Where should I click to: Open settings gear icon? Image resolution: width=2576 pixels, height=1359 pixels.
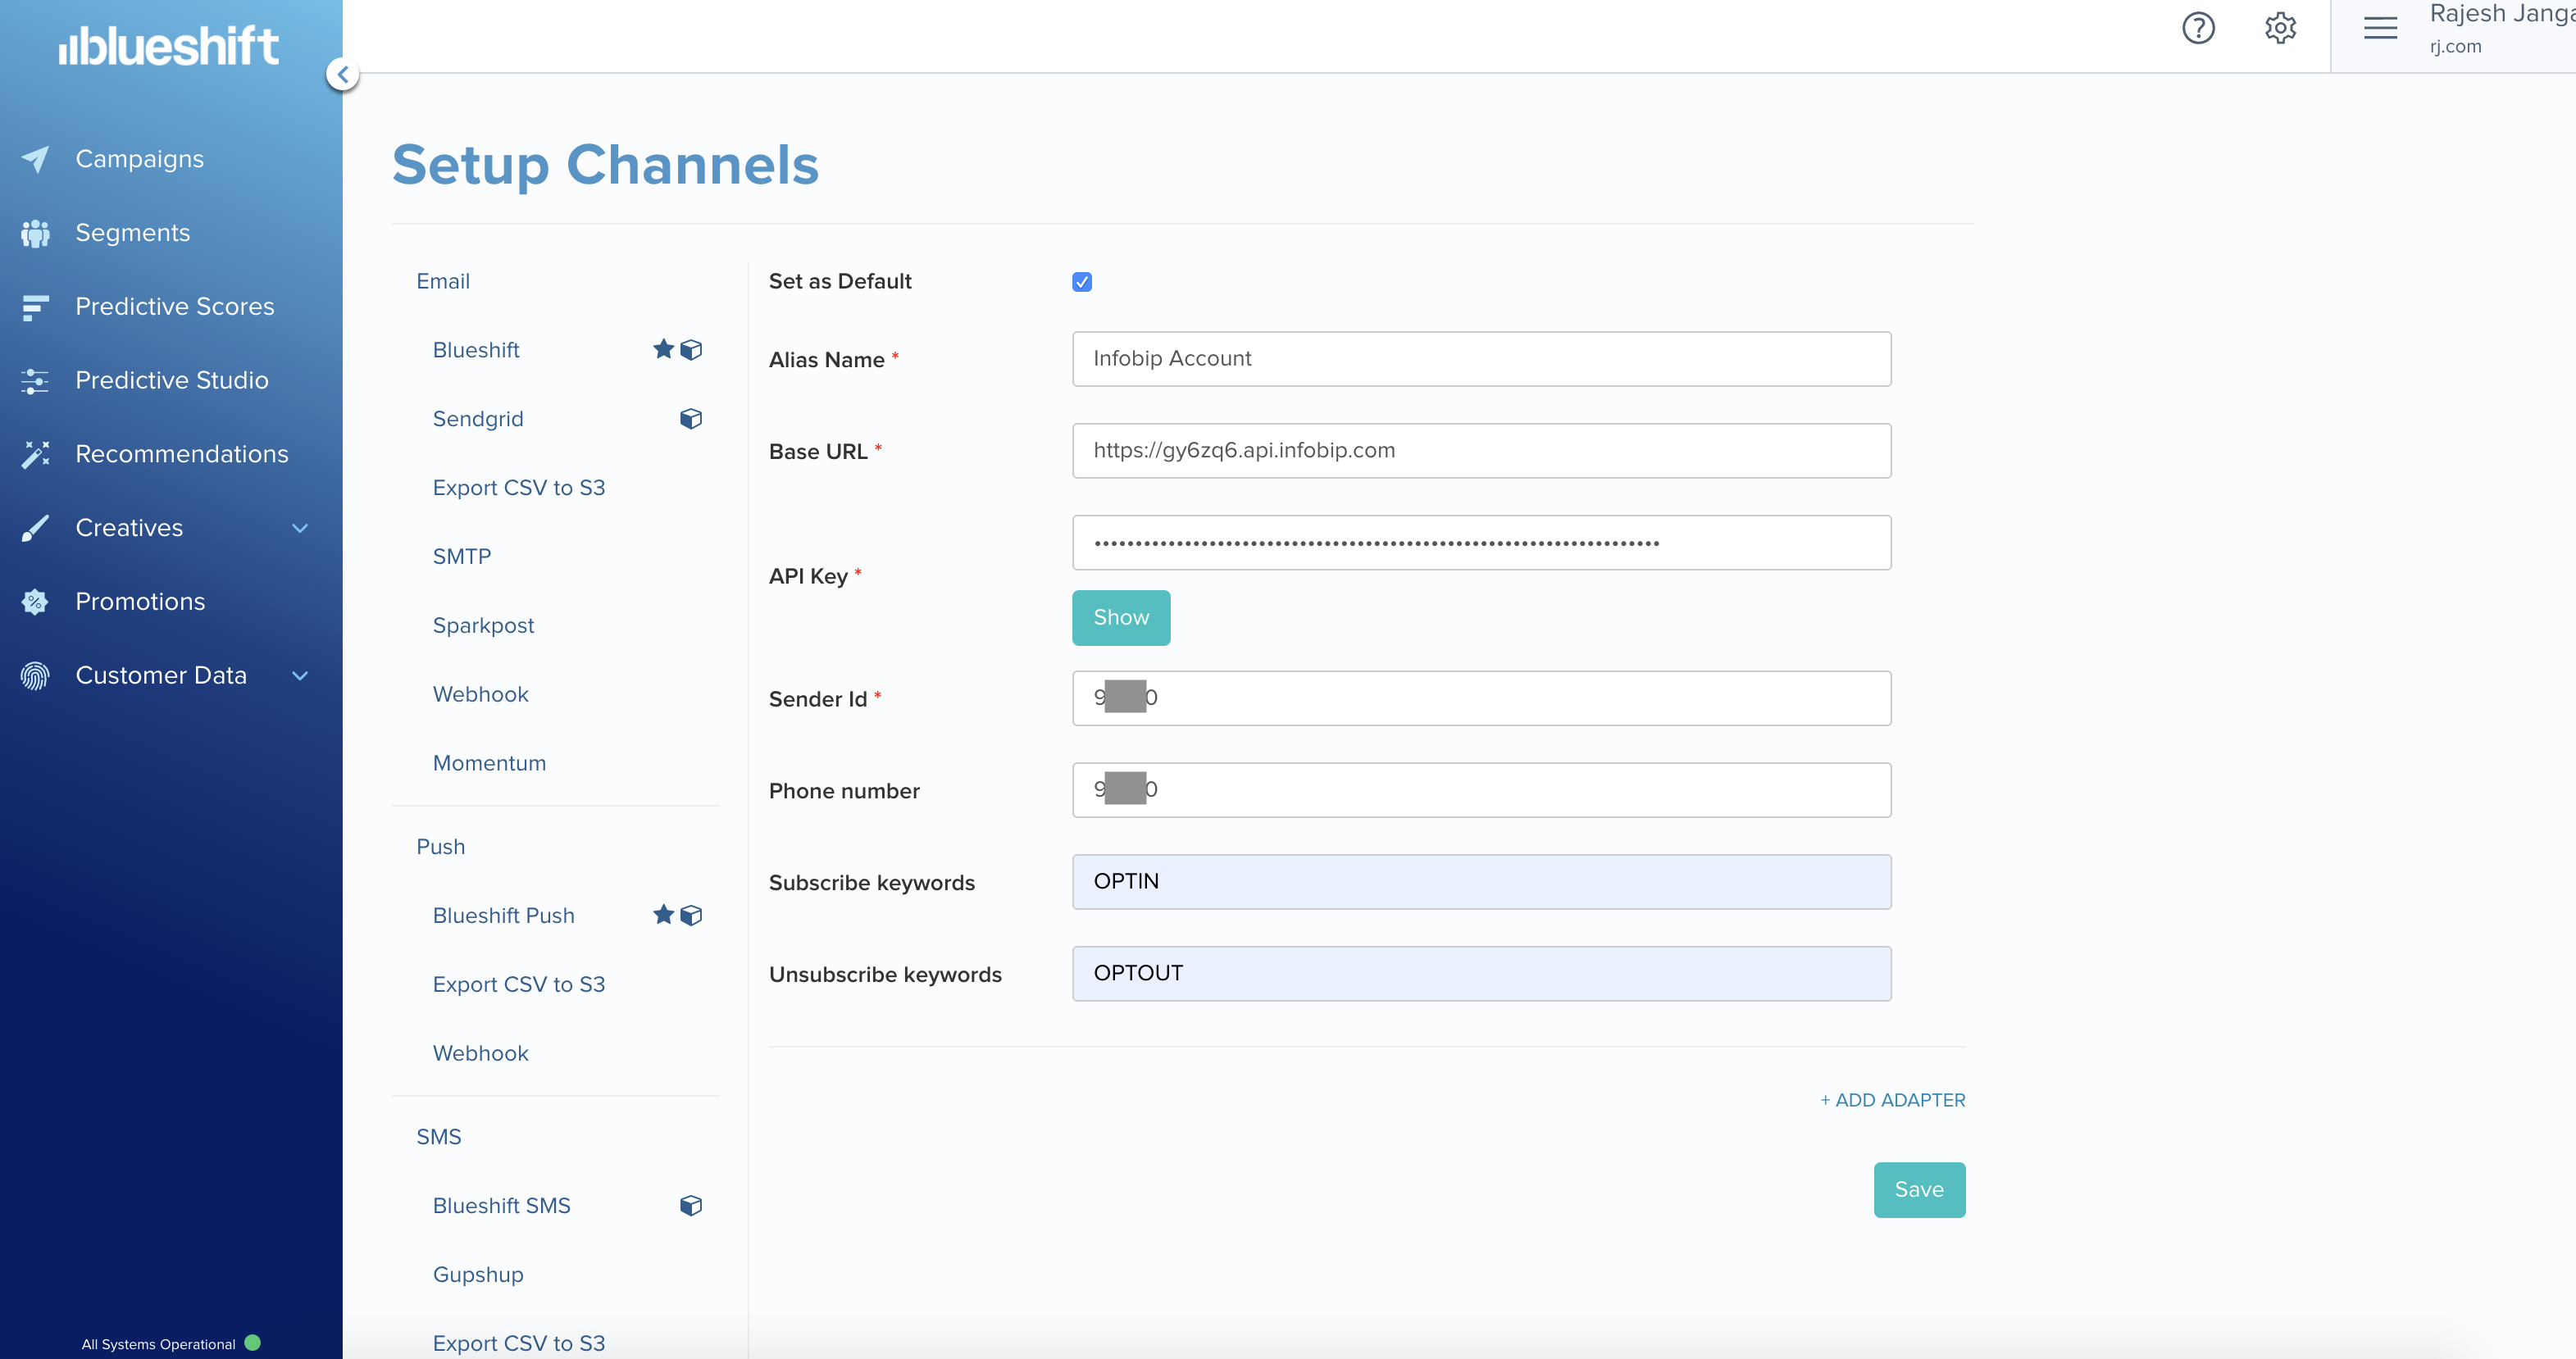click(2279, 28)
